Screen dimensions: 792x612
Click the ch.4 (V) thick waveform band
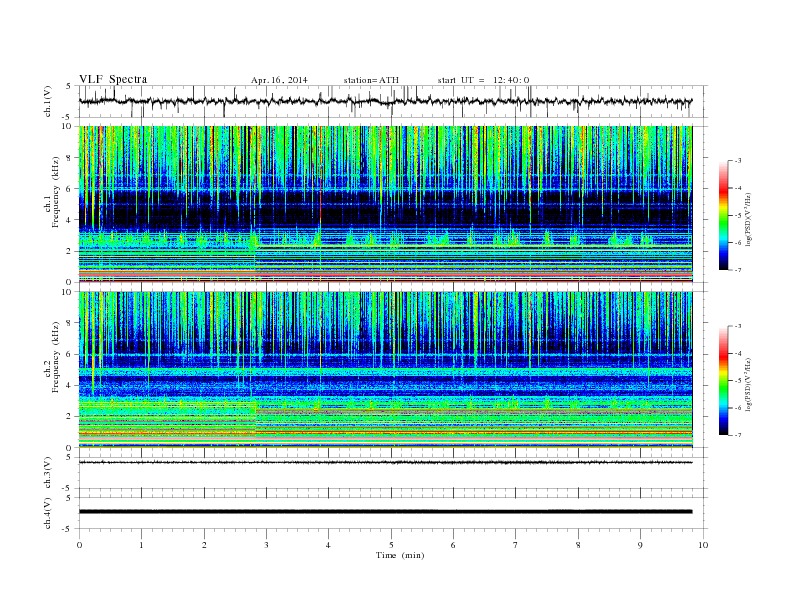[385, 512]
